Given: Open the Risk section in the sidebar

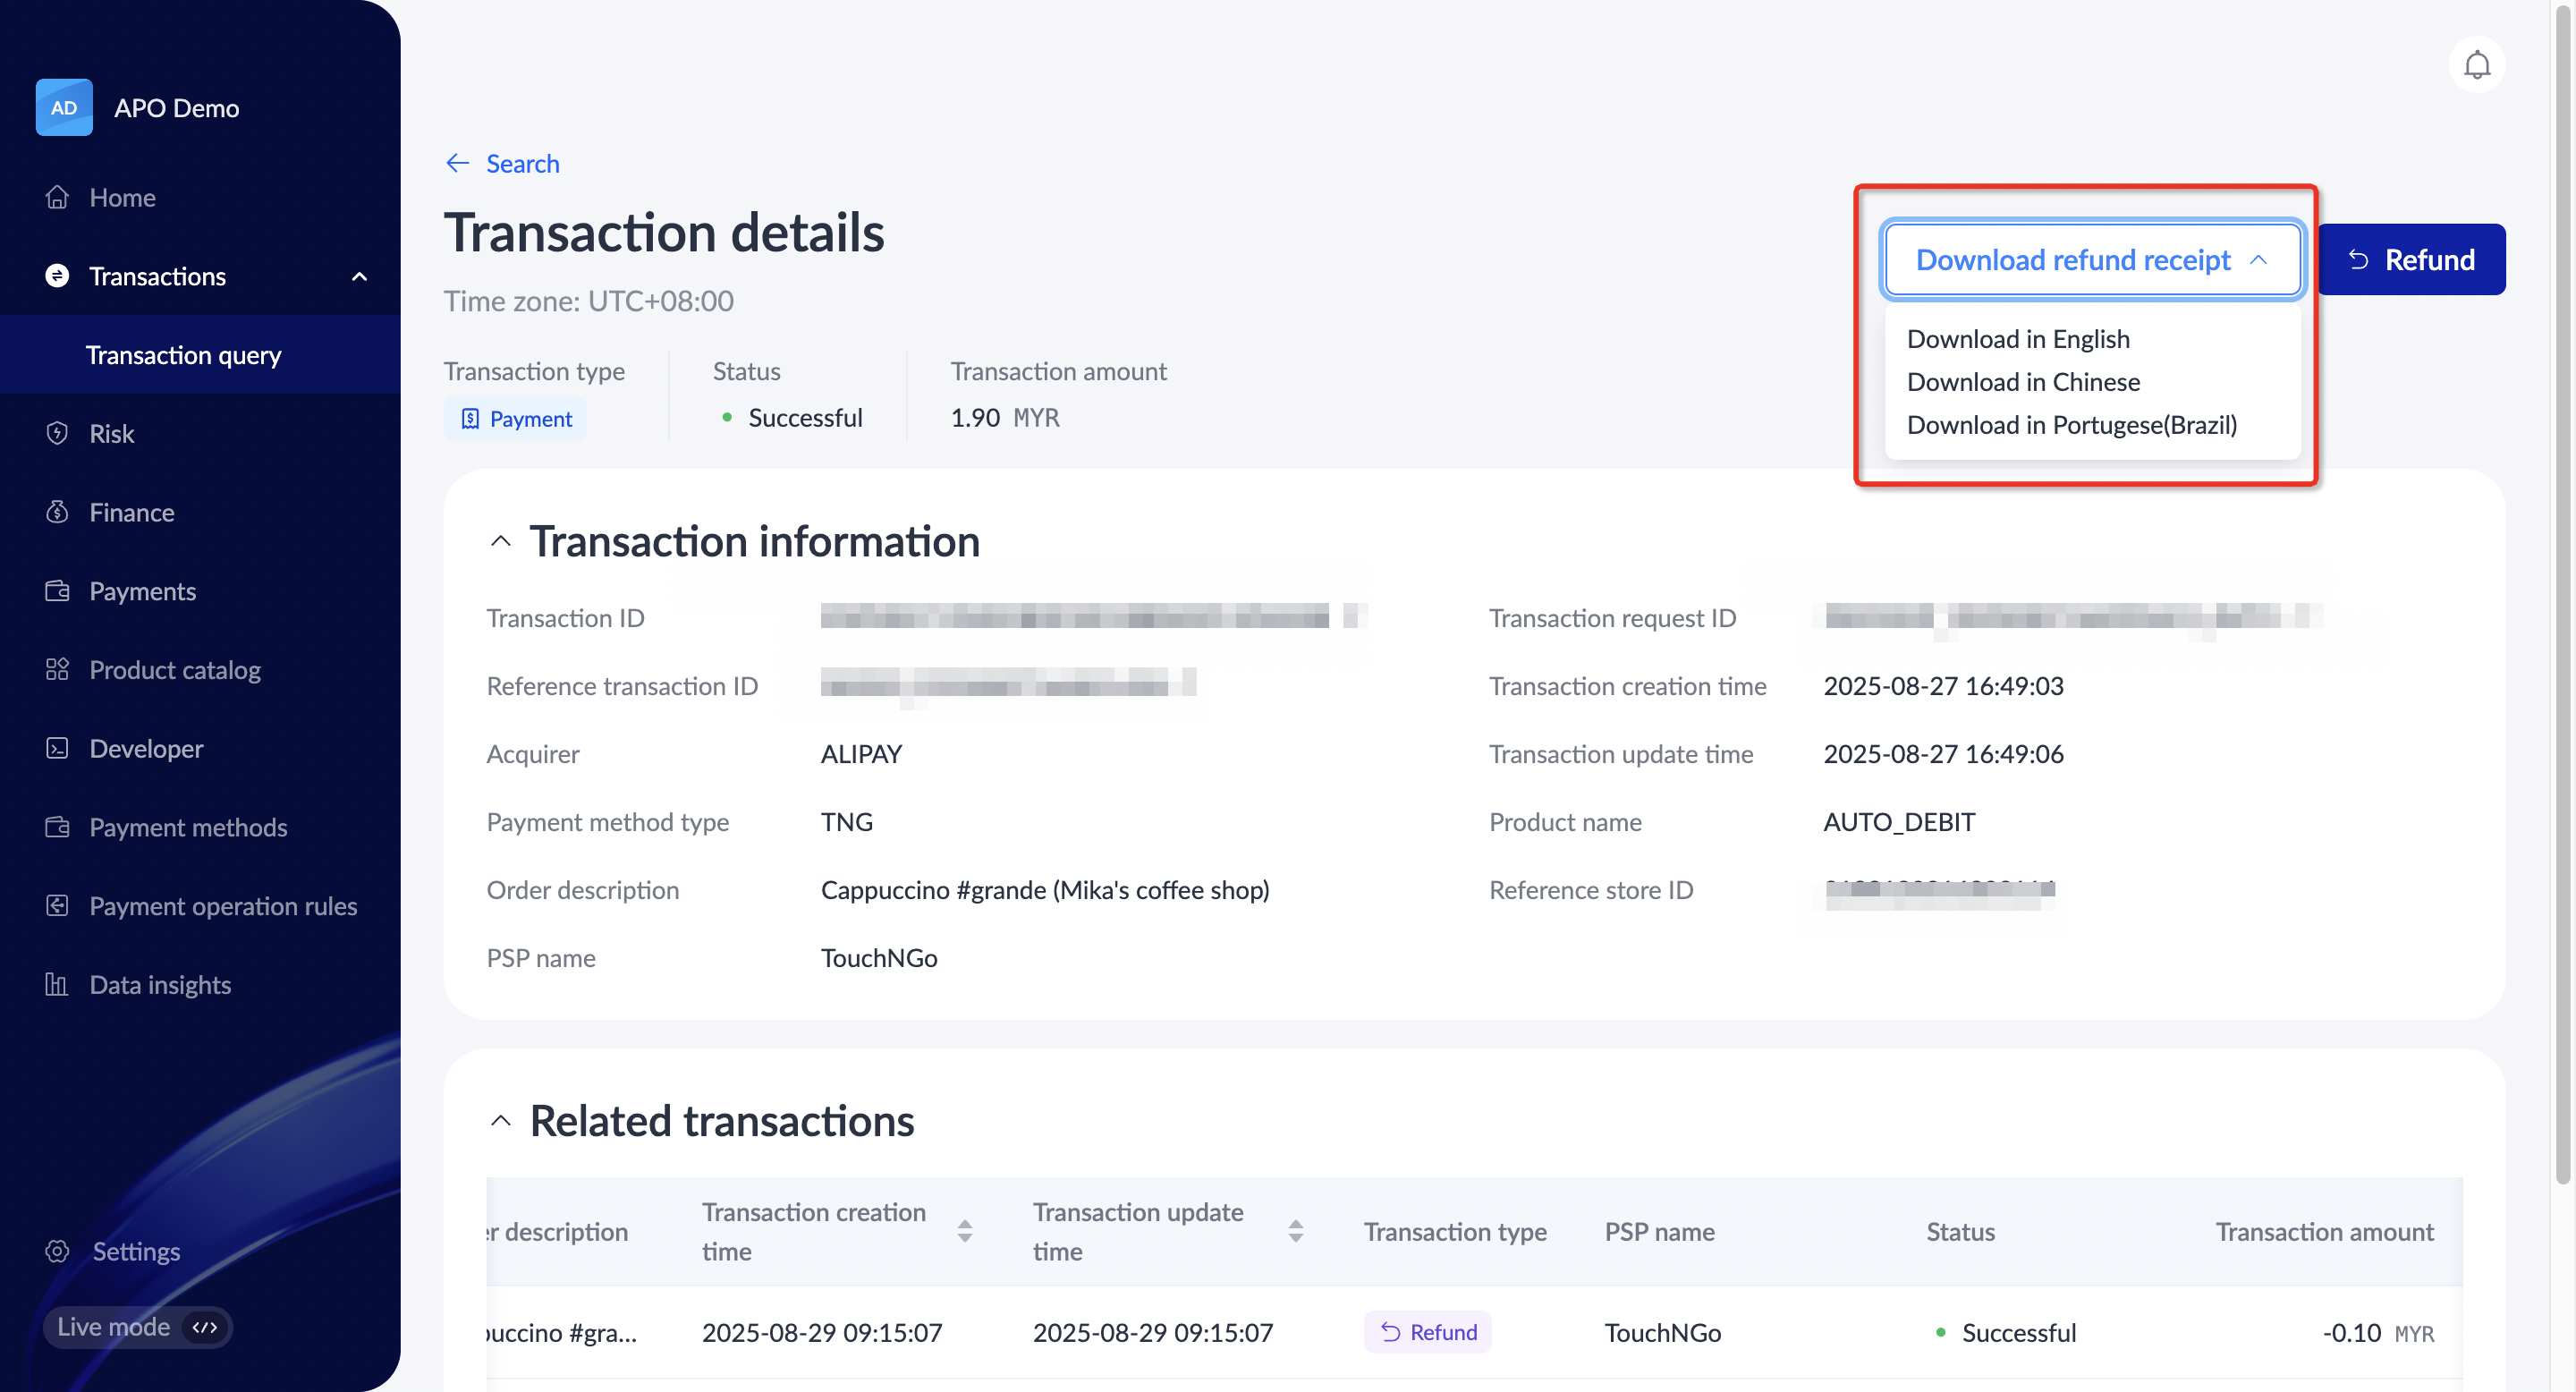Looking at the screenshot, I should click(112, 433).
